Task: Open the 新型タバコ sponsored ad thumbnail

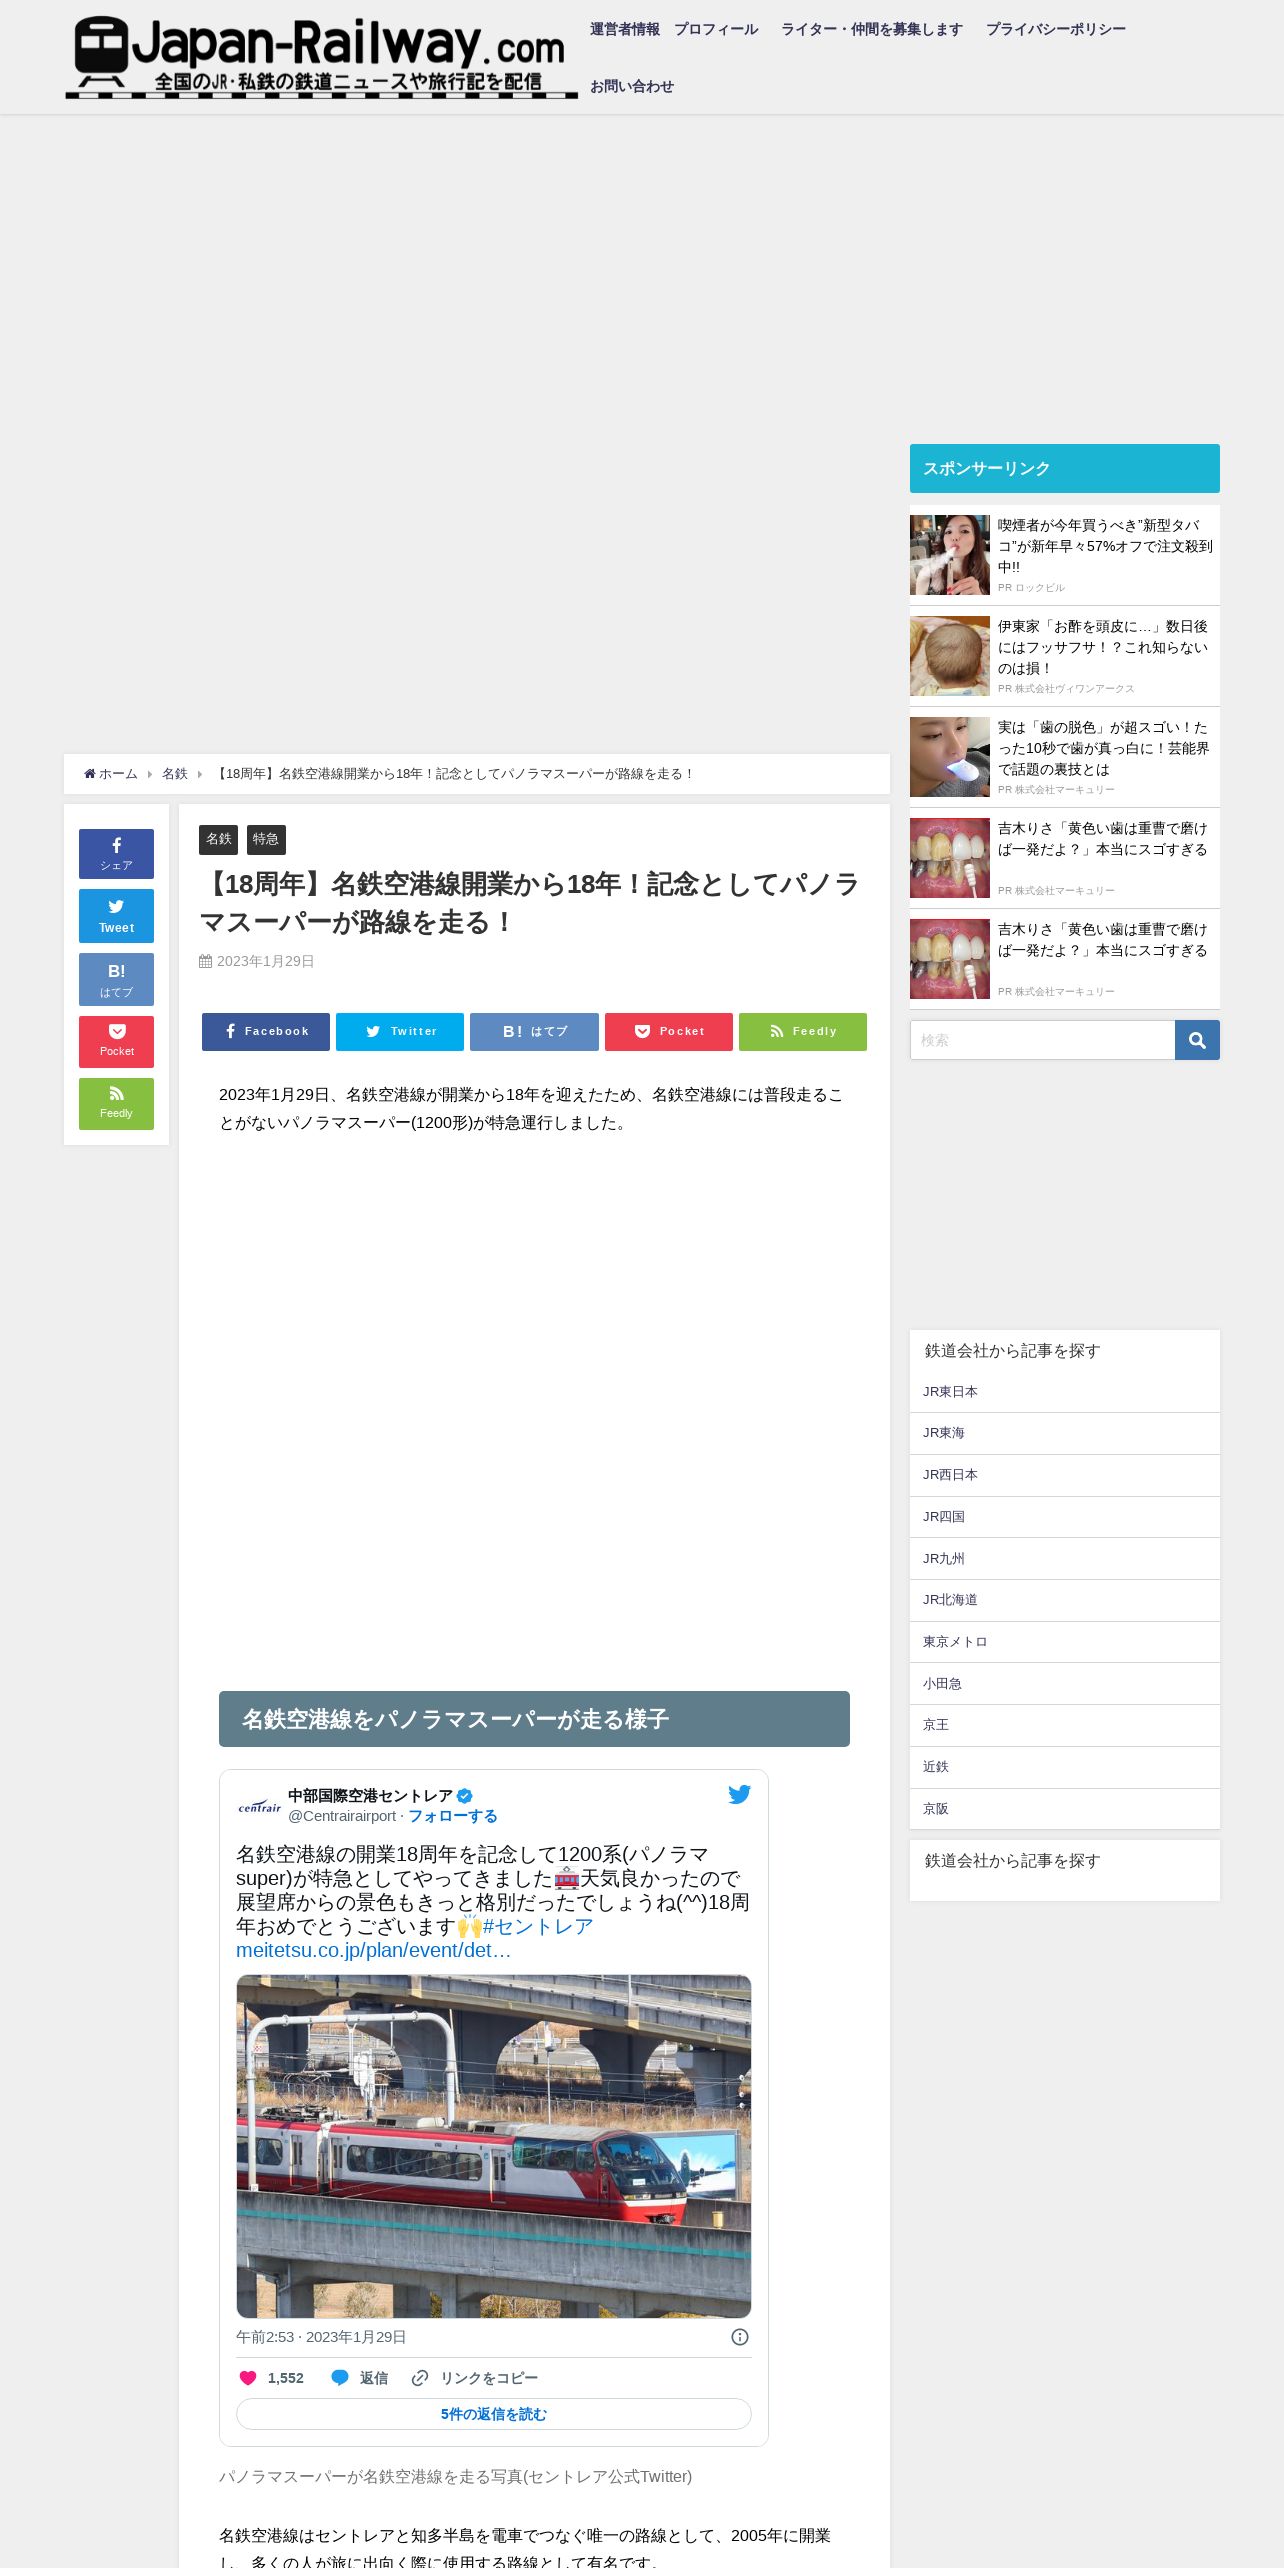Action: [x=950, y=555]
